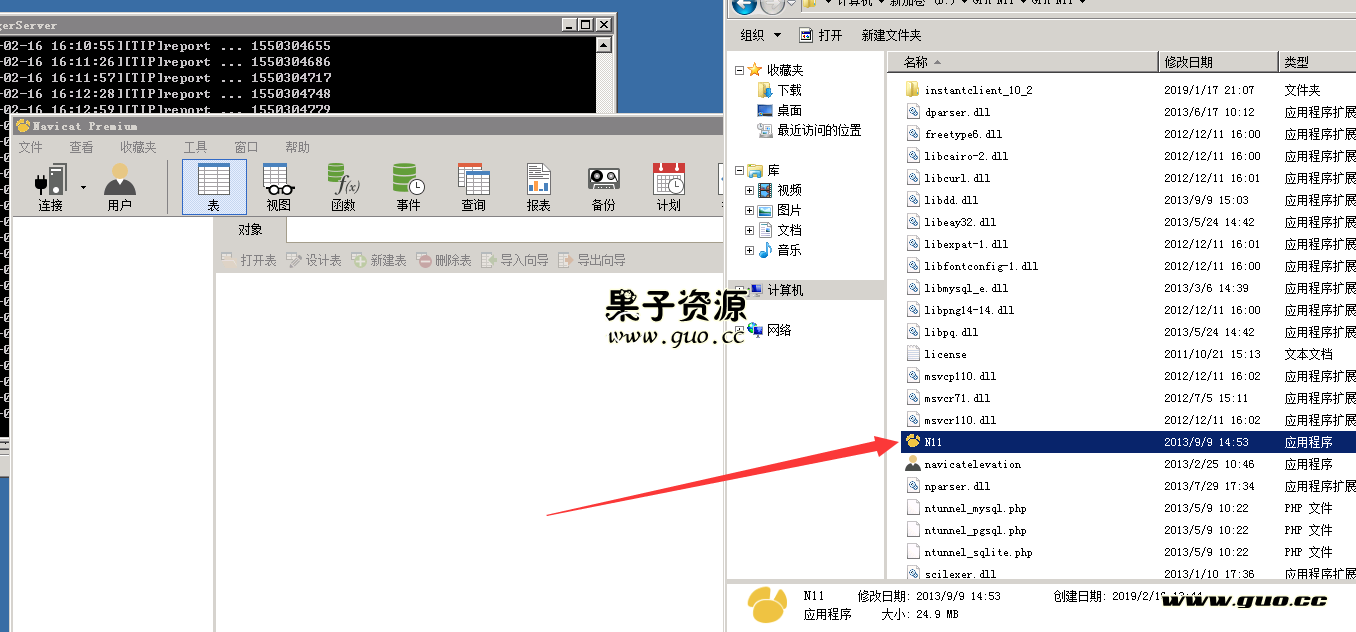Screen dimensions: 1356x632
Task: Click the New Folder (新建文件夹) button
Action: pyautogui.click(x=891, y=35)
